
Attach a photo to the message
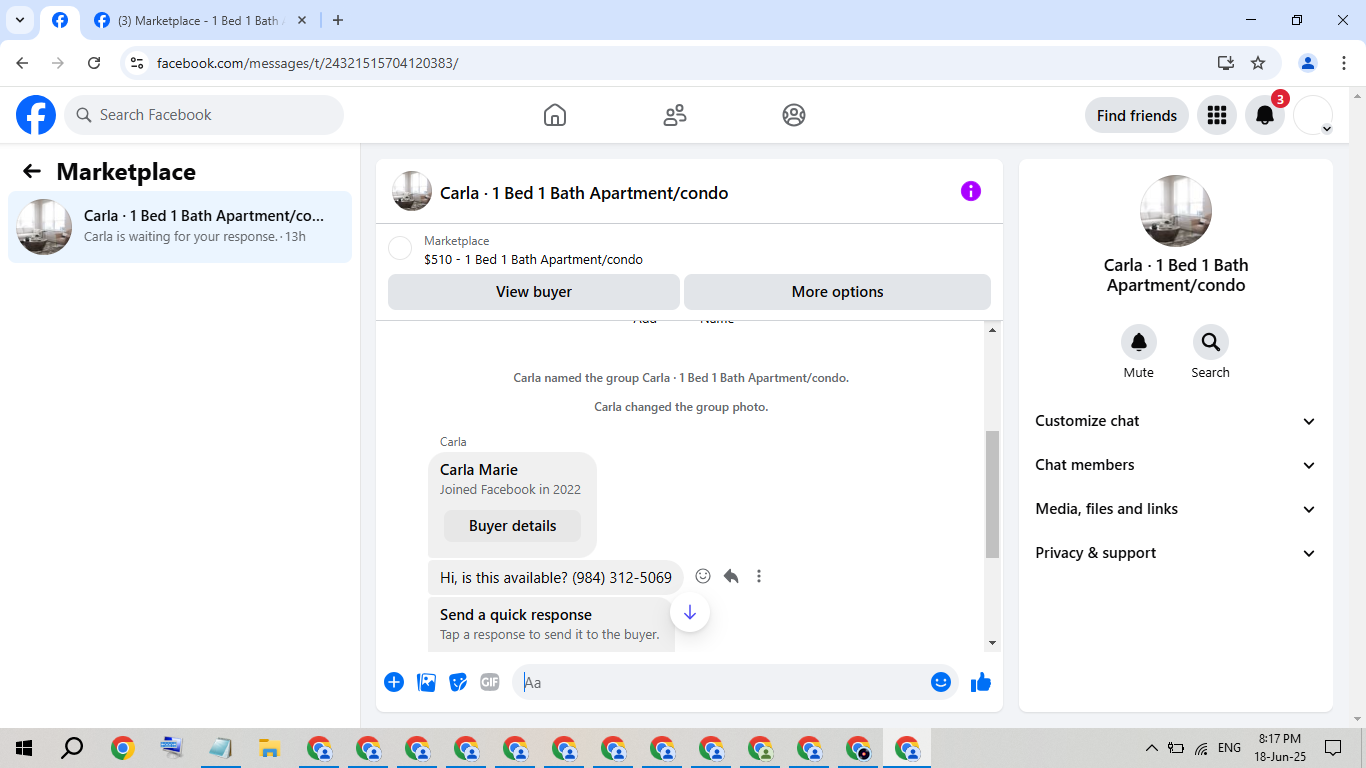click(x=426, y=682)
